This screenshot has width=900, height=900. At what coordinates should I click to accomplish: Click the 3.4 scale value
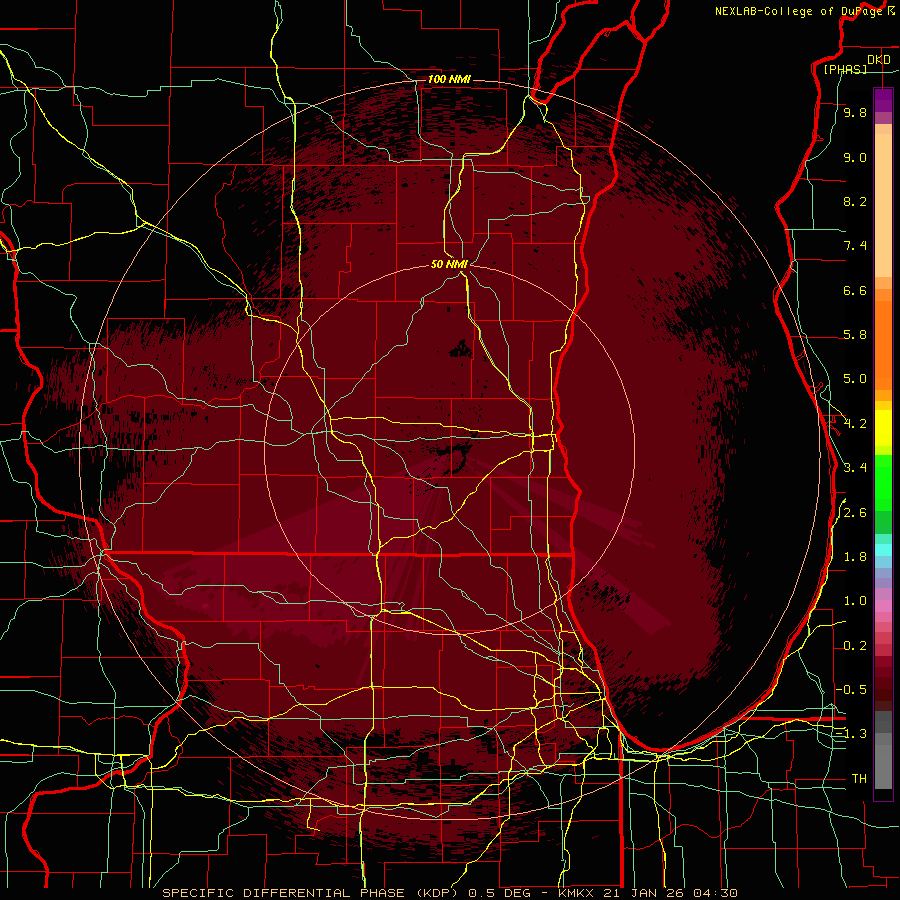coord(855,468)
